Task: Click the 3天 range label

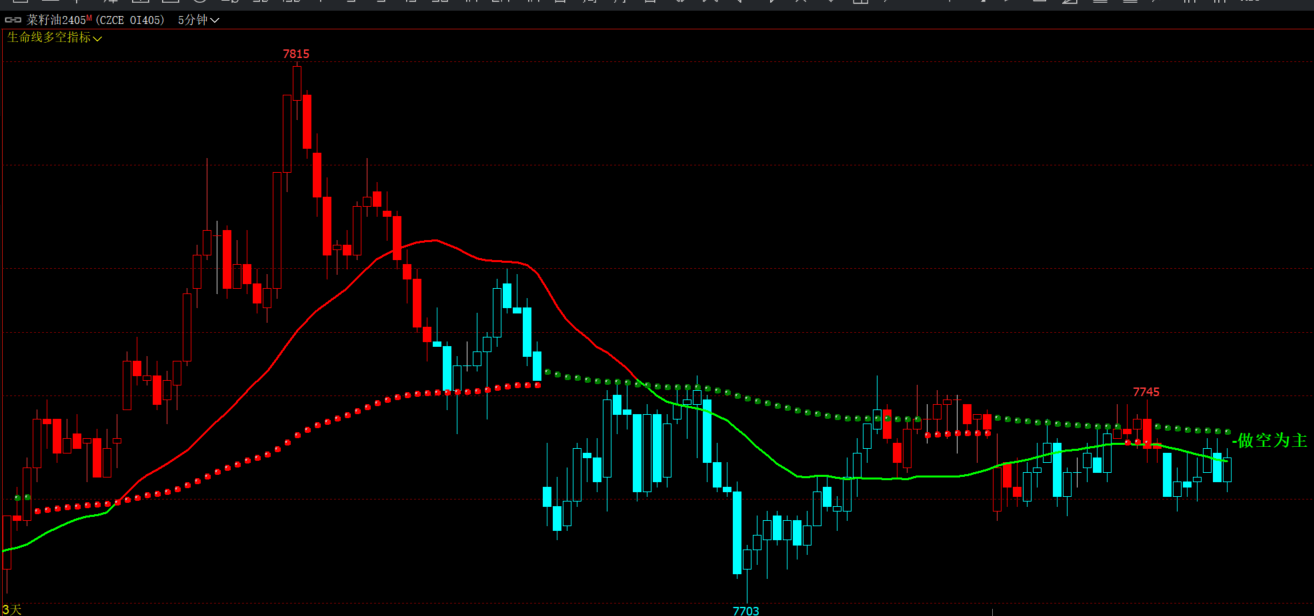Action: [11, 609]
